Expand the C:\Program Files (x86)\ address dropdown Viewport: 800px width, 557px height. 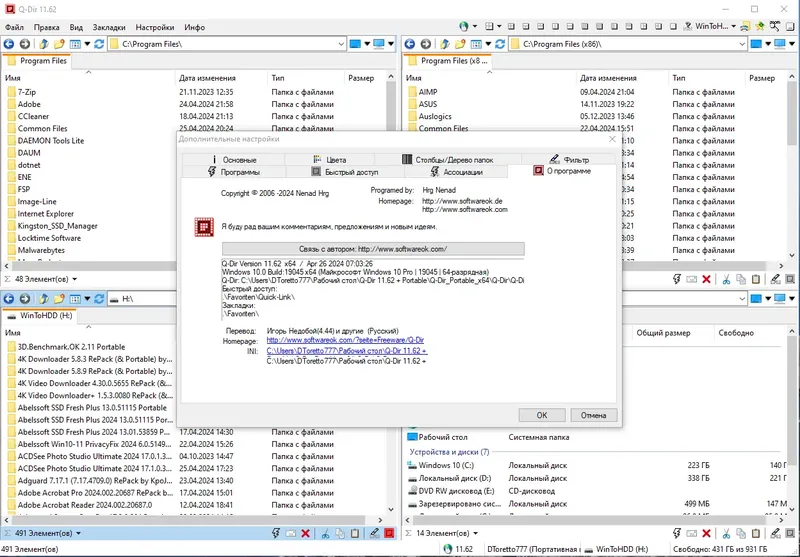click(x=742, y=44)
